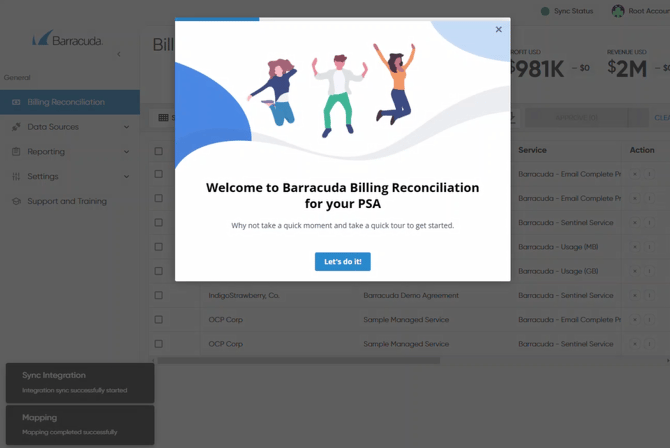
Task: Expand the Reporting menu chevron
Action: 126,152
